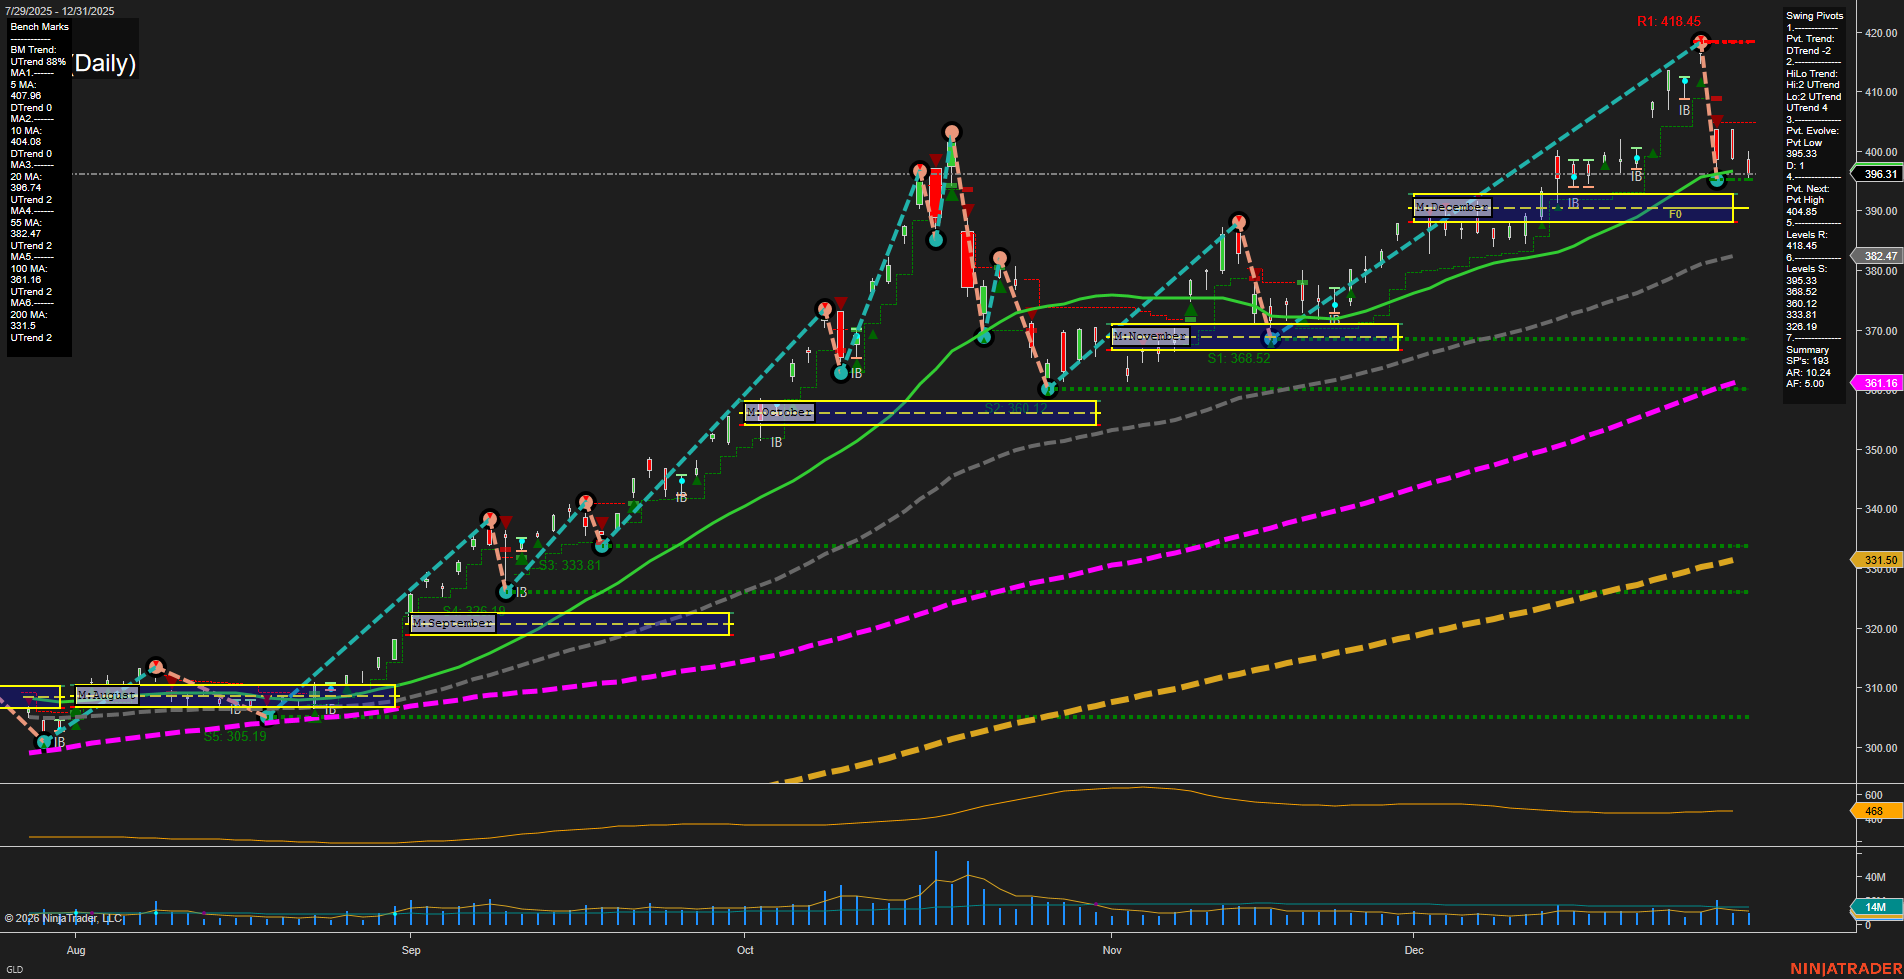Viewport: 1904px width, 979px height.
Task: Select the teal pivot dot at the recent December low
Action: [1716, 181]
